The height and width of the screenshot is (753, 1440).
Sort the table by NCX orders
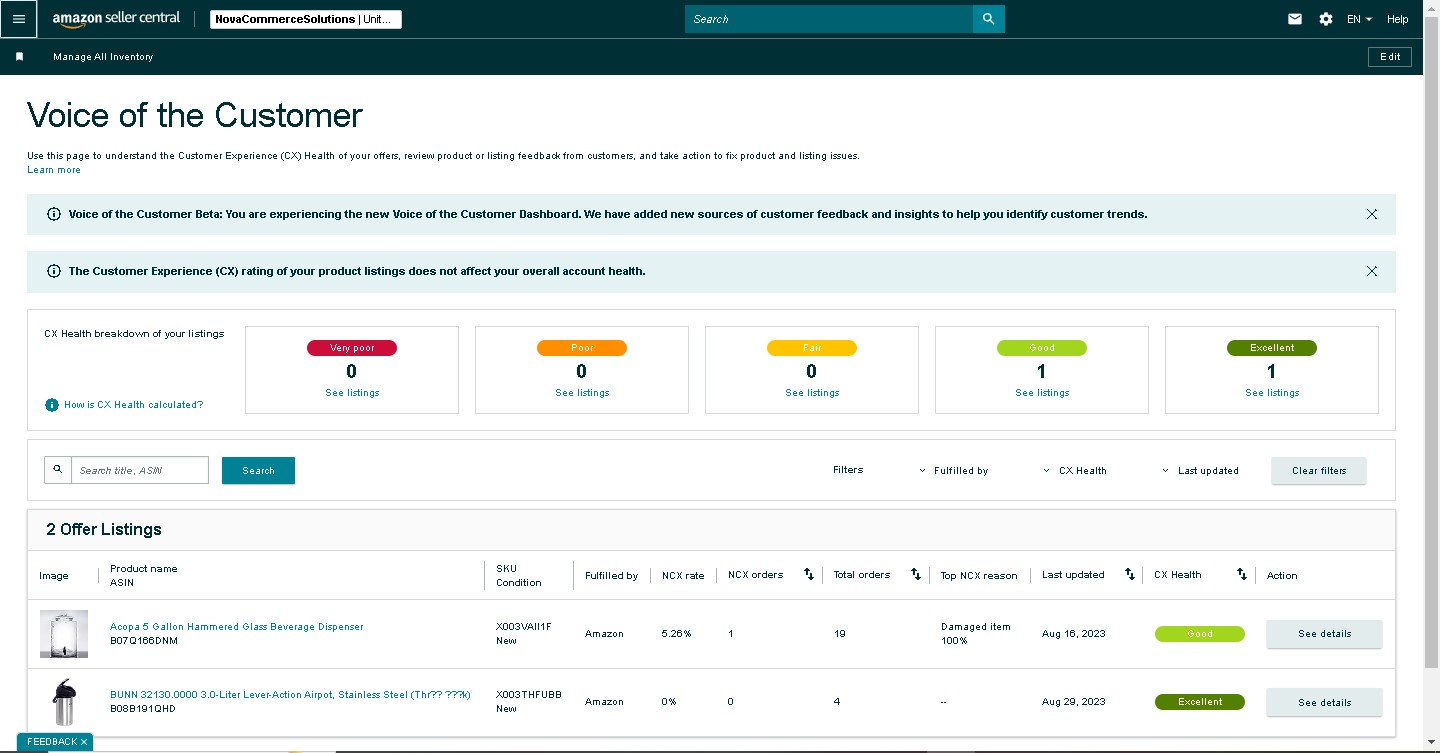click(809, 575)
